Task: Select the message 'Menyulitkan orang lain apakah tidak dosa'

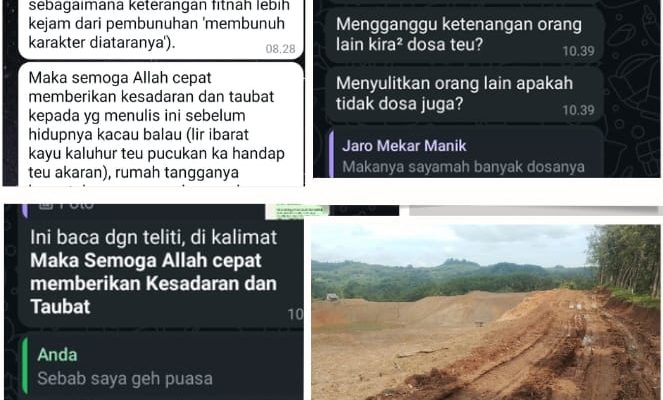Action: click(464, 94)
